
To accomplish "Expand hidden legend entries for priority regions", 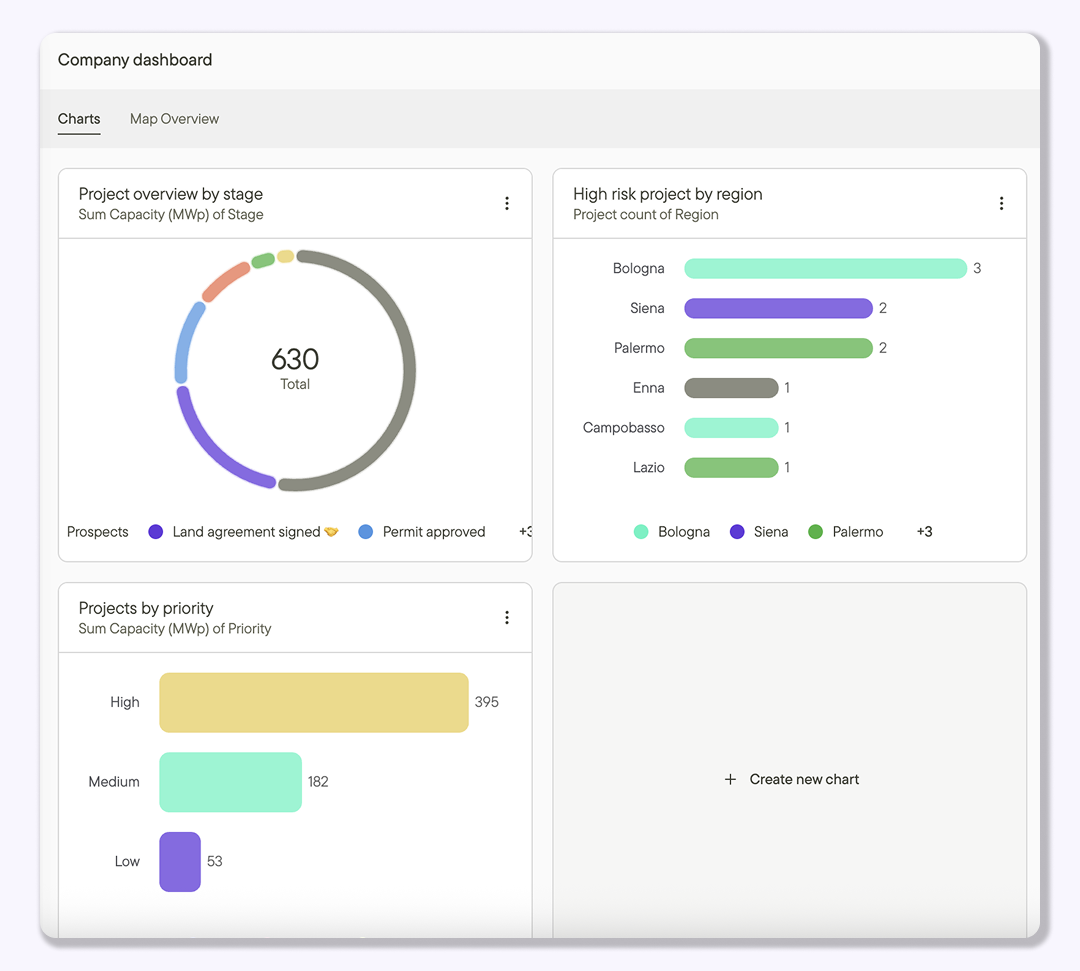I will tap(923, 531).
